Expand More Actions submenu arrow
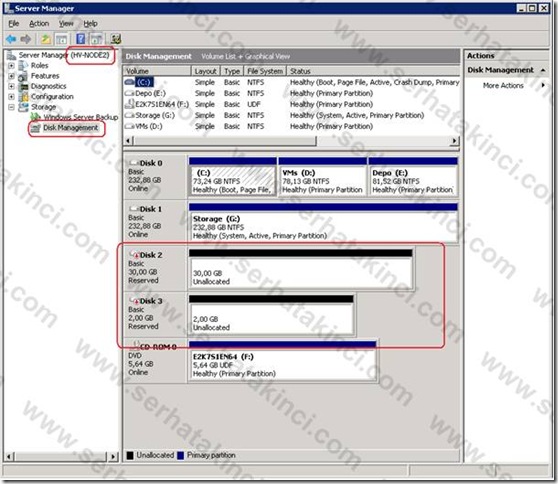558x484 pixels. coord(543,85)
